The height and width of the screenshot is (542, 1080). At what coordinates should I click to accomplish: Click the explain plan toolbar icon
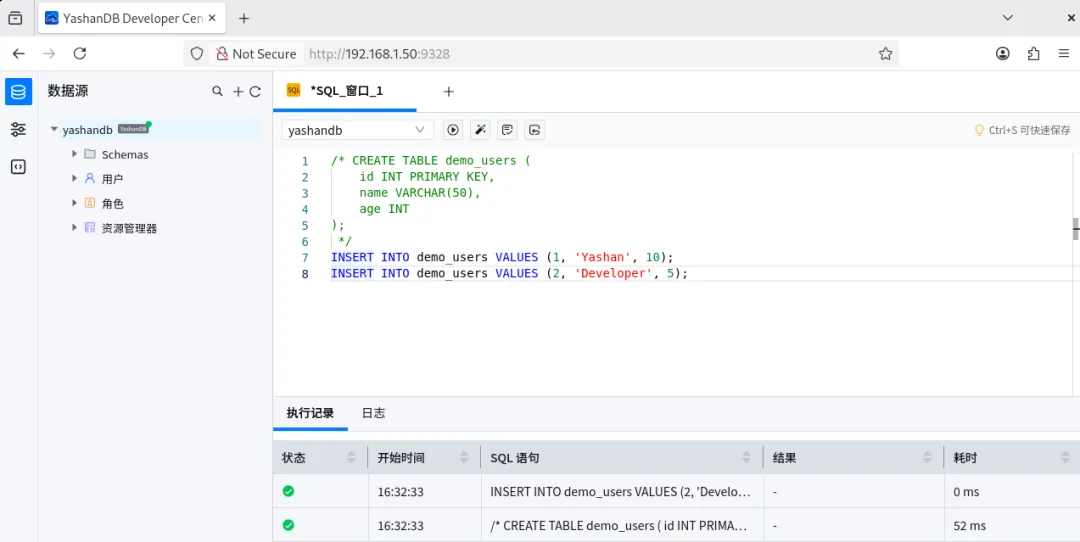pos(508,129)
